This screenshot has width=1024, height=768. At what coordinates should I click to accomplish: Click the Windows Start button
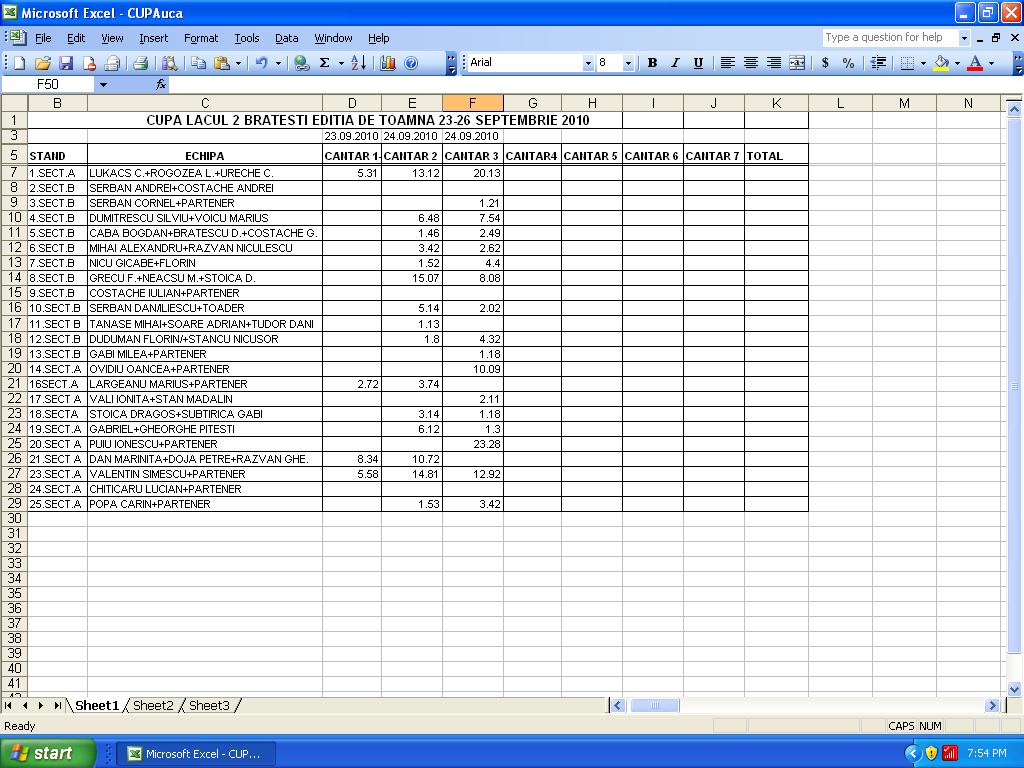pyautogui.click(x=48, y=753)
